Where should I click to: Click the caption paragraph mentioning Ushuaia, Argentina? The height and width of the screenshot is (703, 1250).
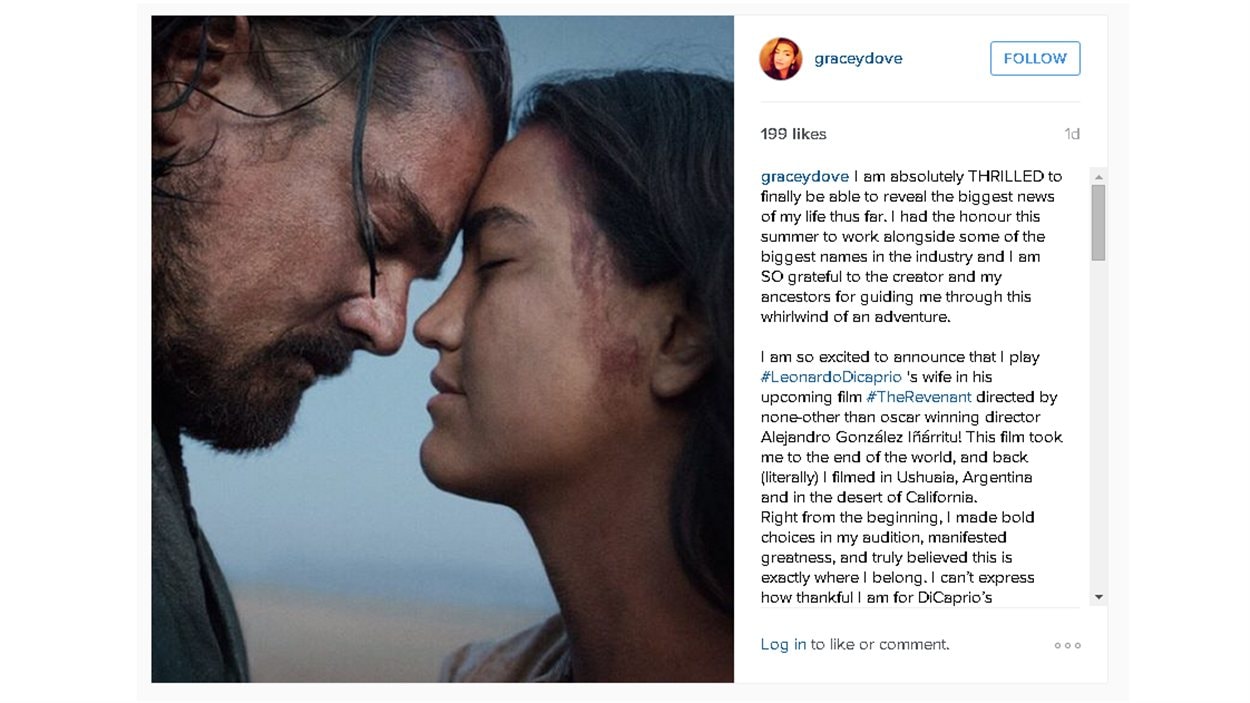tap(911, 427)
